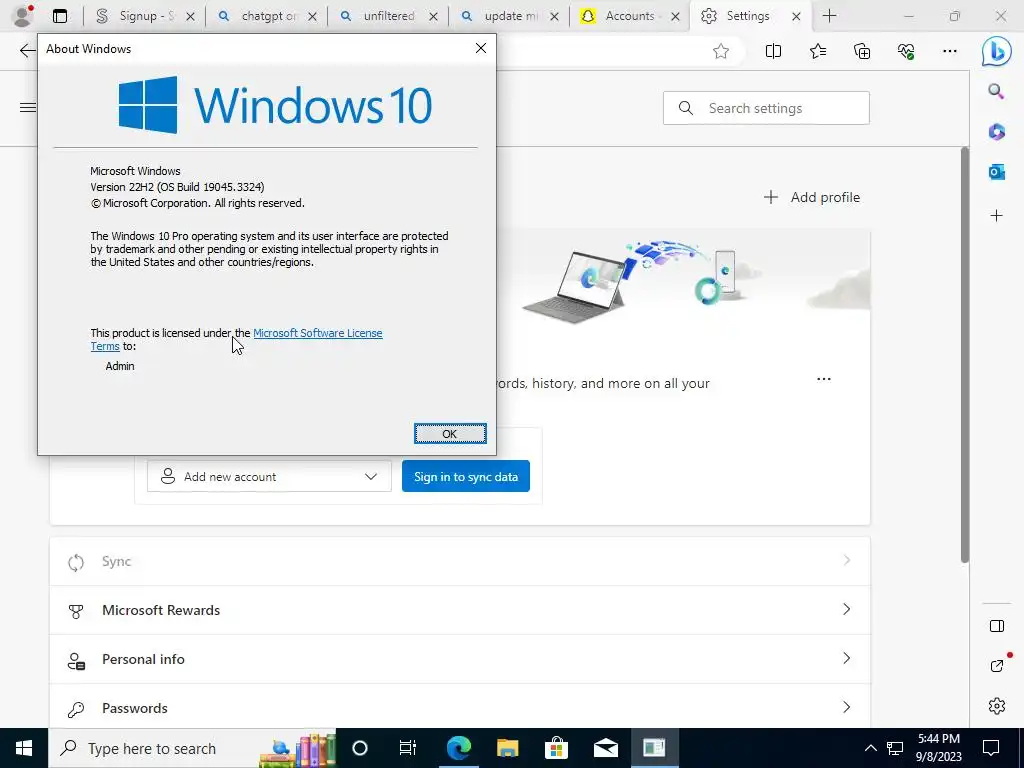Click Sign in to sync data
The width and height of the screenshot is (1024, 768).
[x=466, y=477]
